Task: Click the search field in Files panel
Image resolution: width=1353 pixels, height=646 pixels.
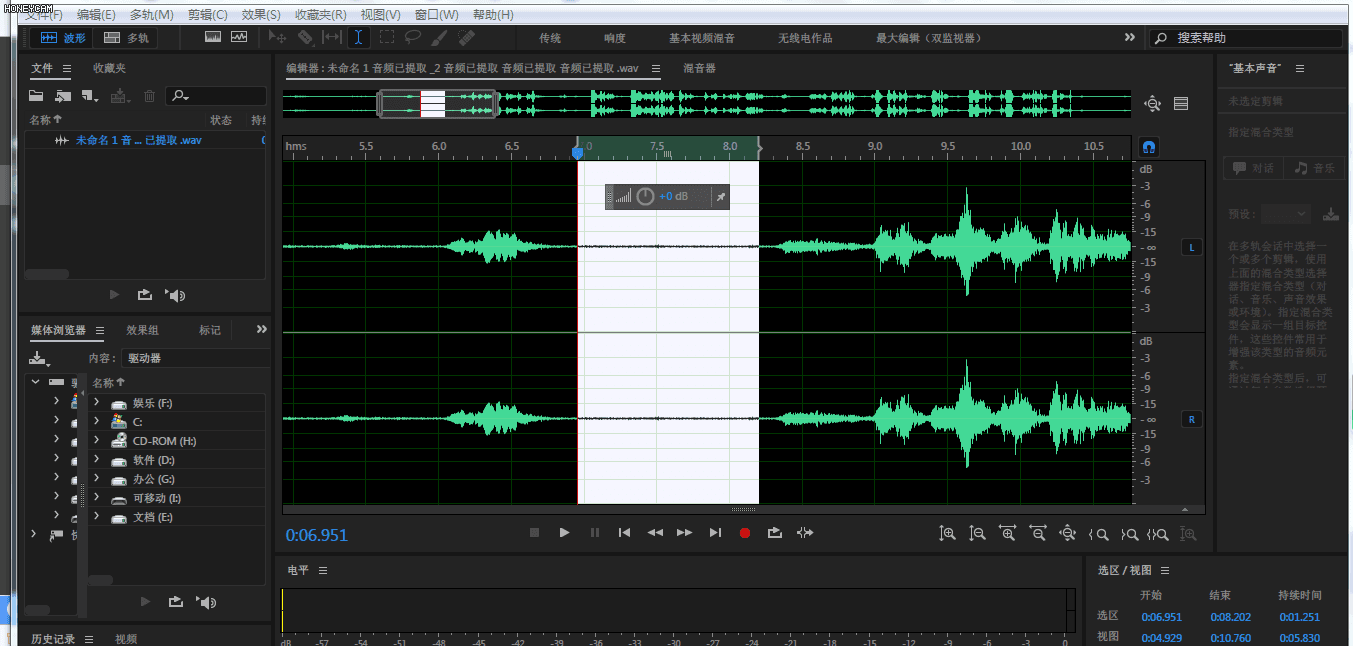Action: click(216, 96)
